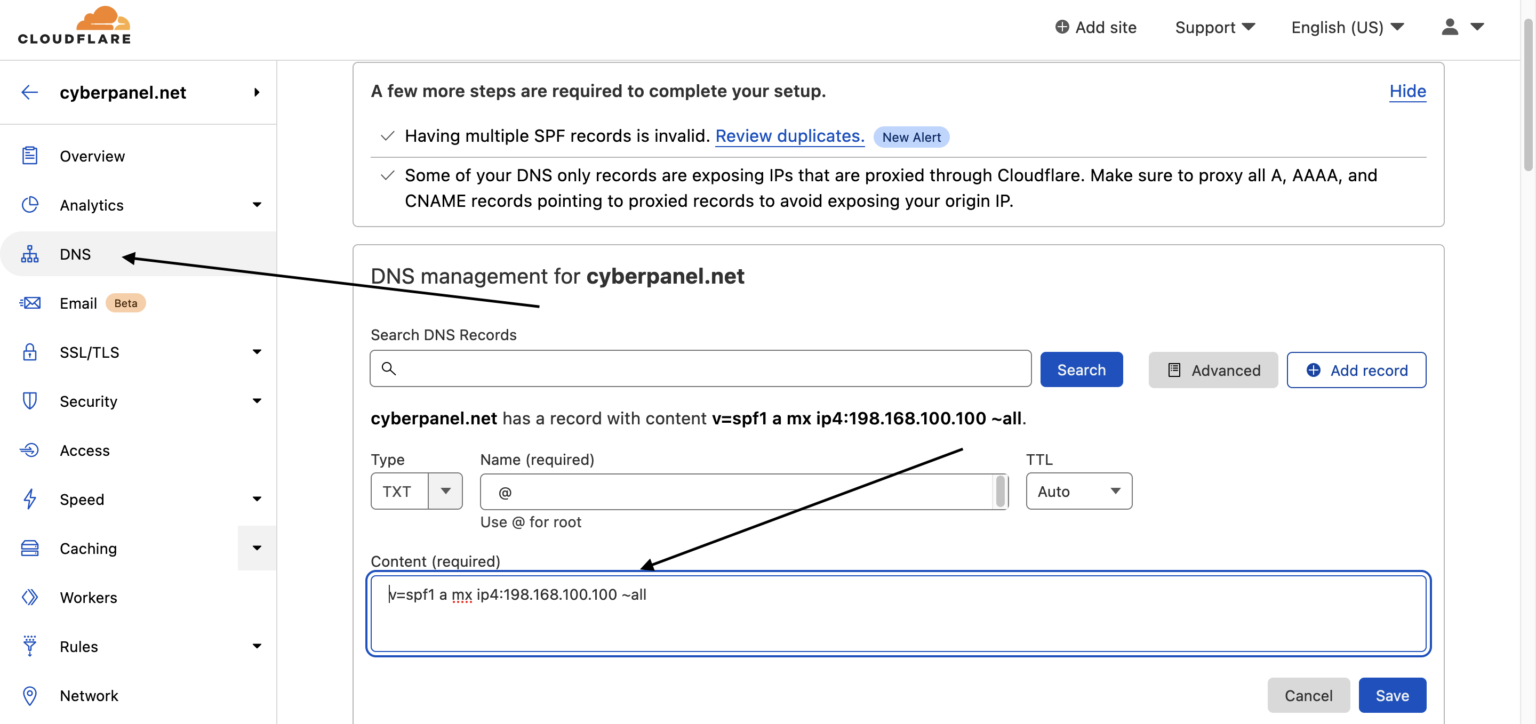Click the Speed lightning bolt icon
Image resolution: width=1536 pixels, height=724 pixels.
click(x=30, y=499)
